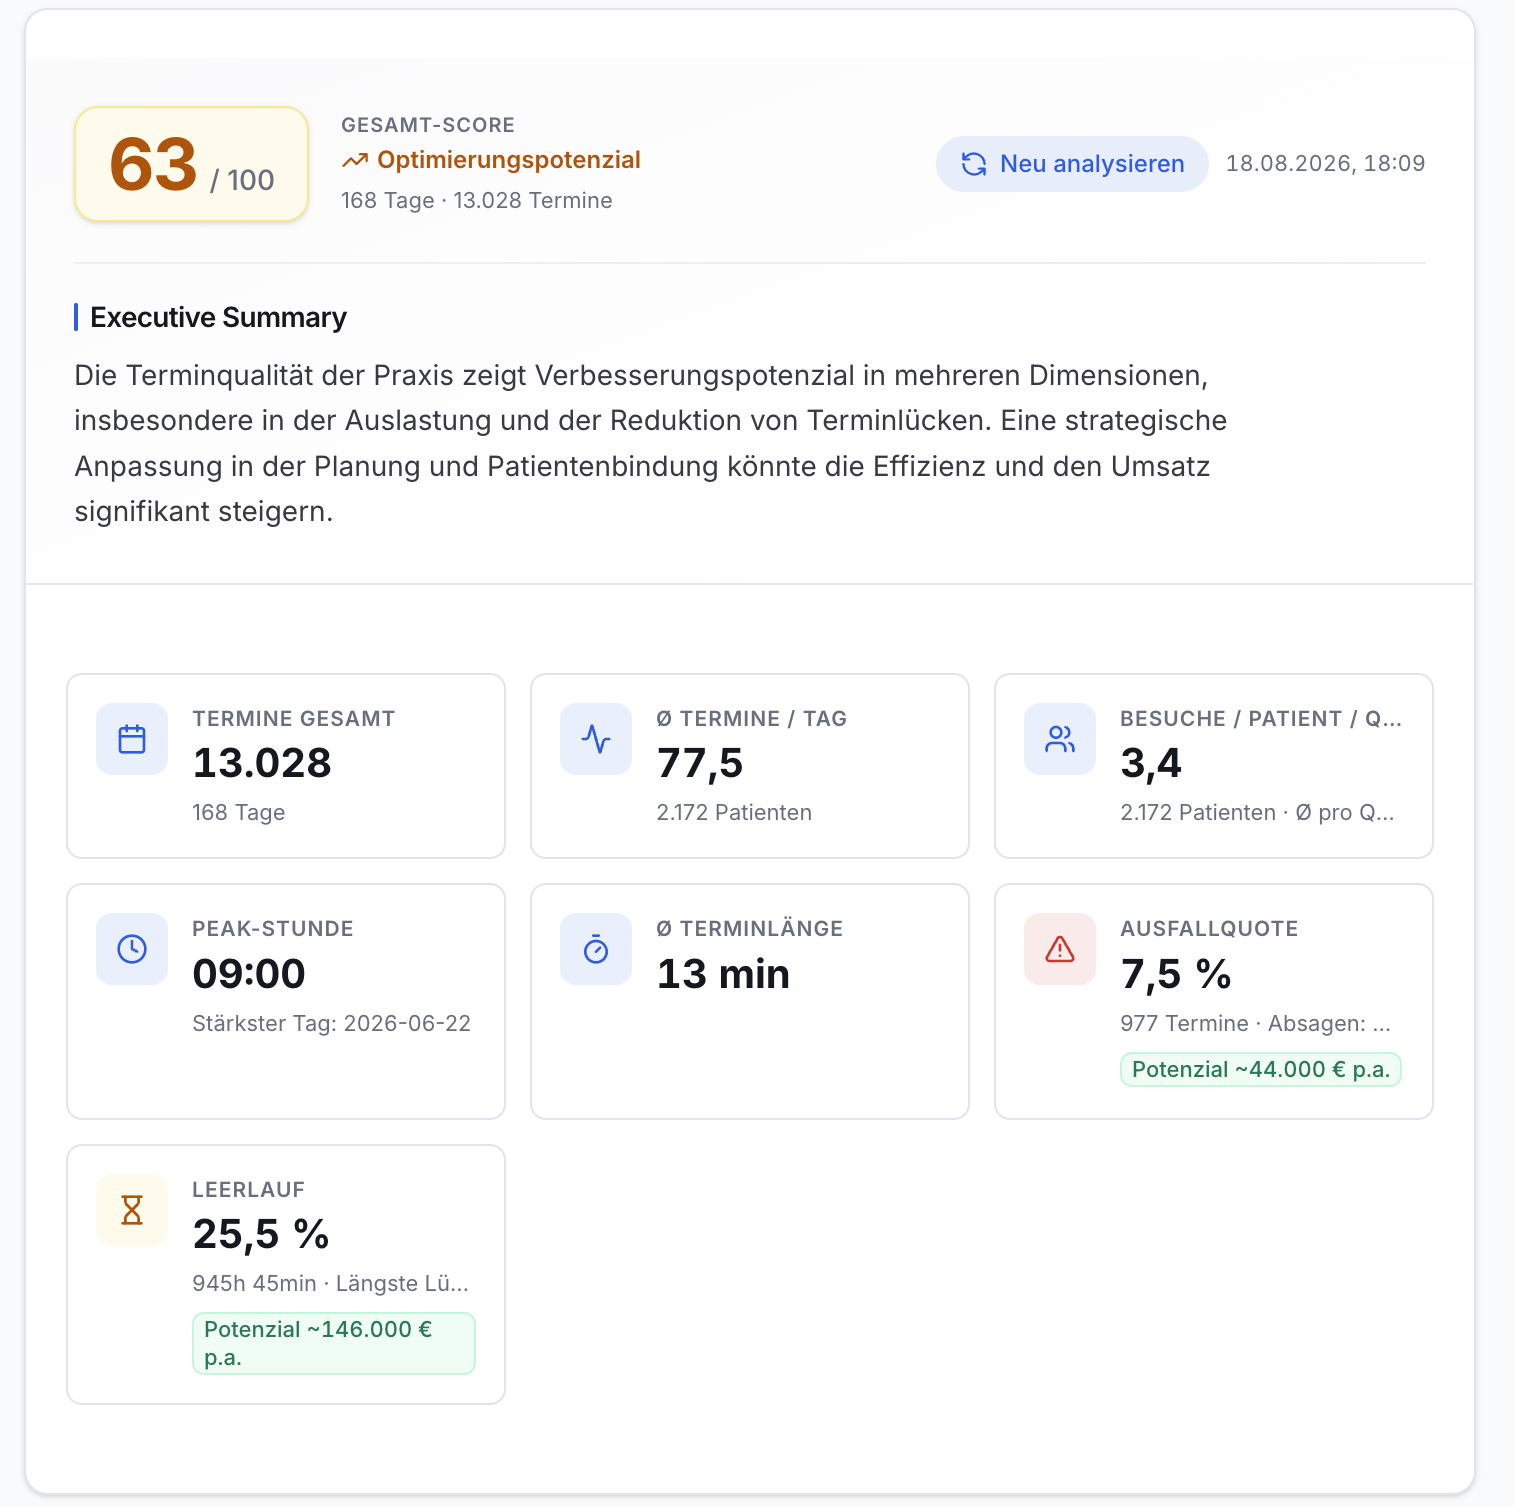Click the Ausfallquote value 7,5 %
Viewport: 1514px width, 1506px height.
pos(1176,973)
